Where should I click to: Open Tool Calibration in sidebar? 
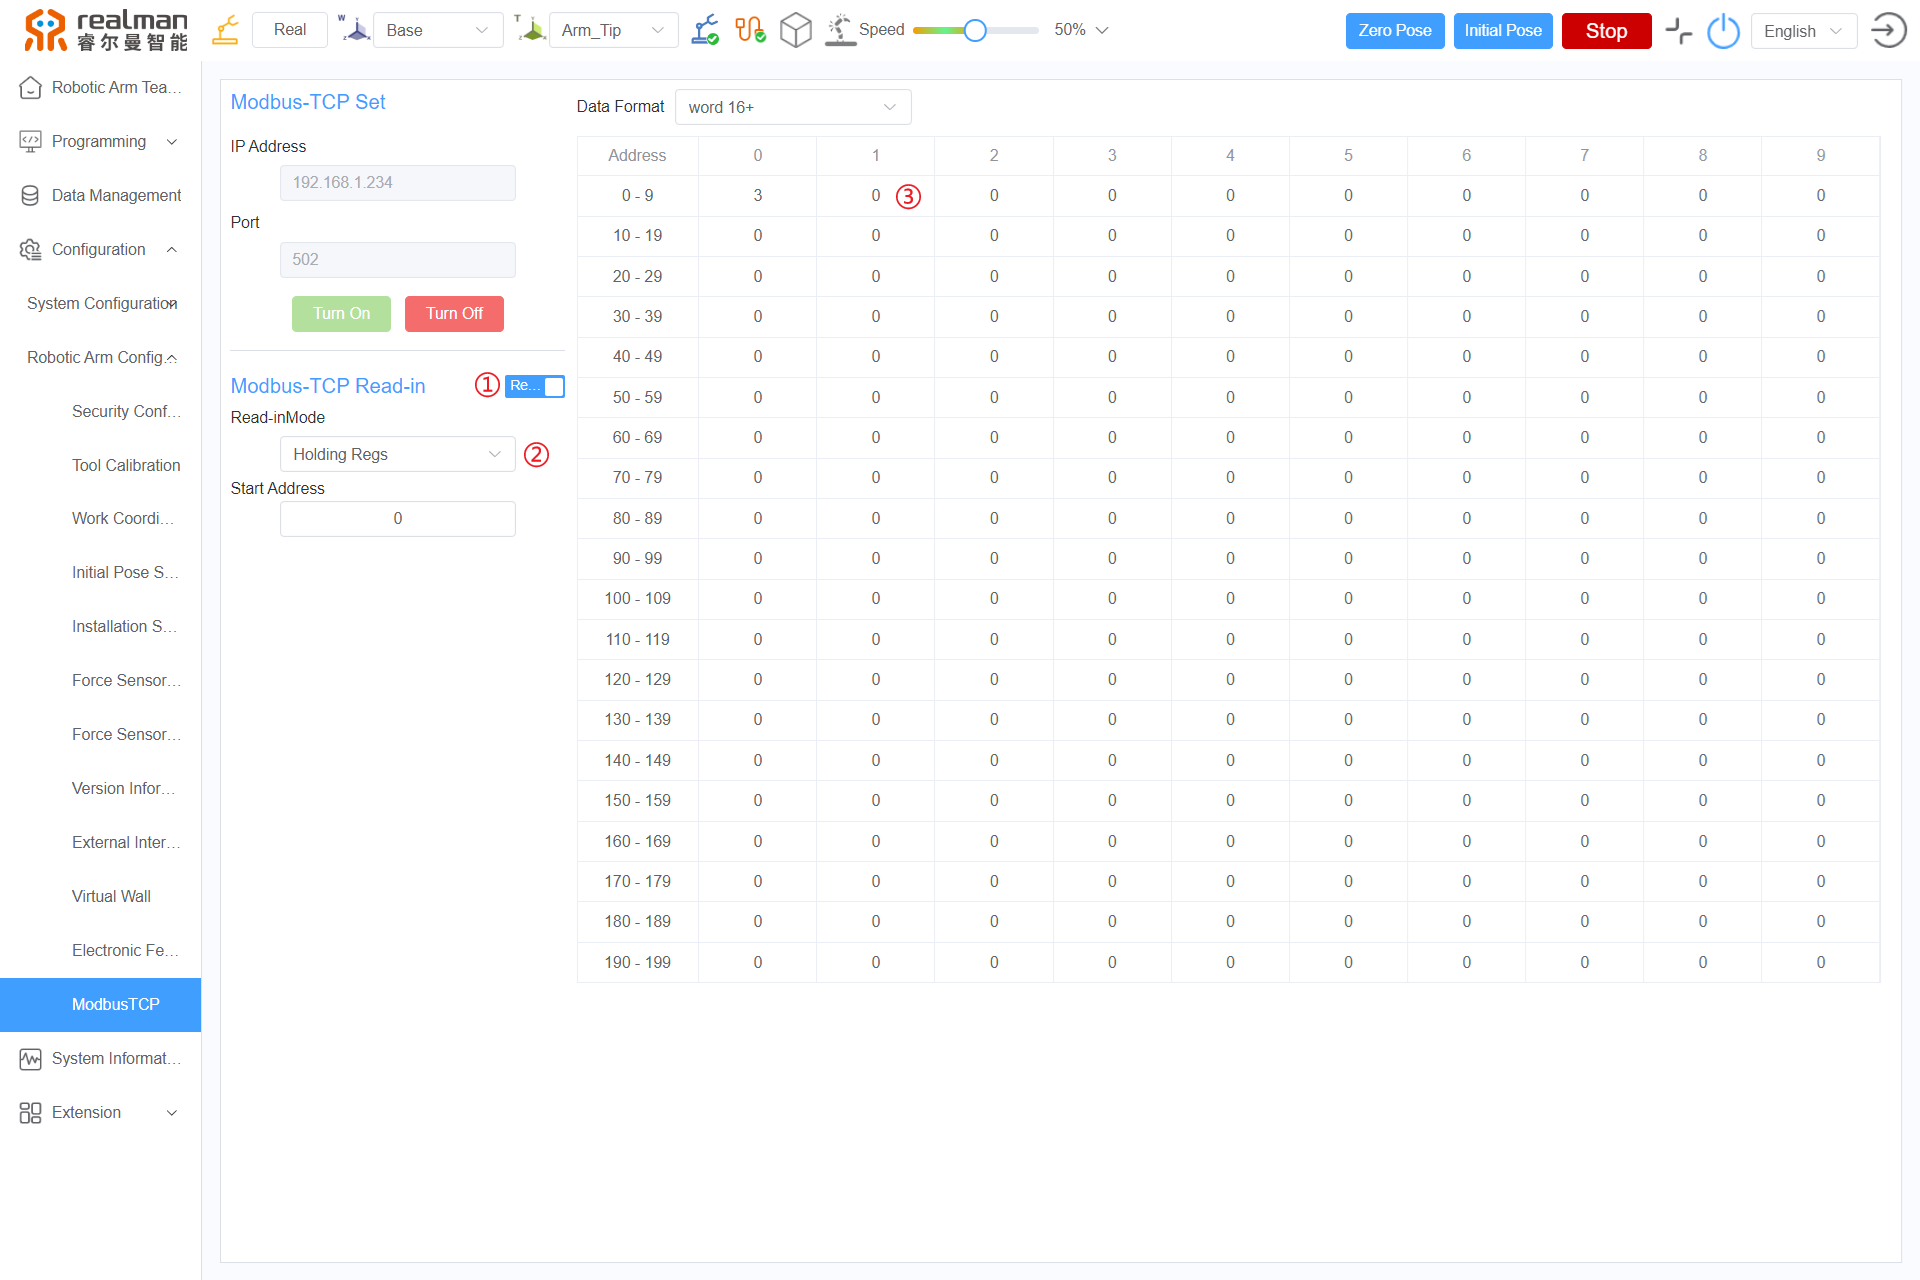(126, 465)
